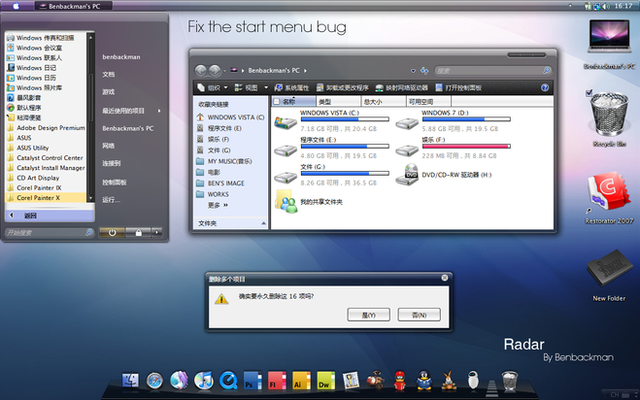Open the stamp Preview icon in dock
The width and height of the screenshot is (640, 400).
[351, 380]
